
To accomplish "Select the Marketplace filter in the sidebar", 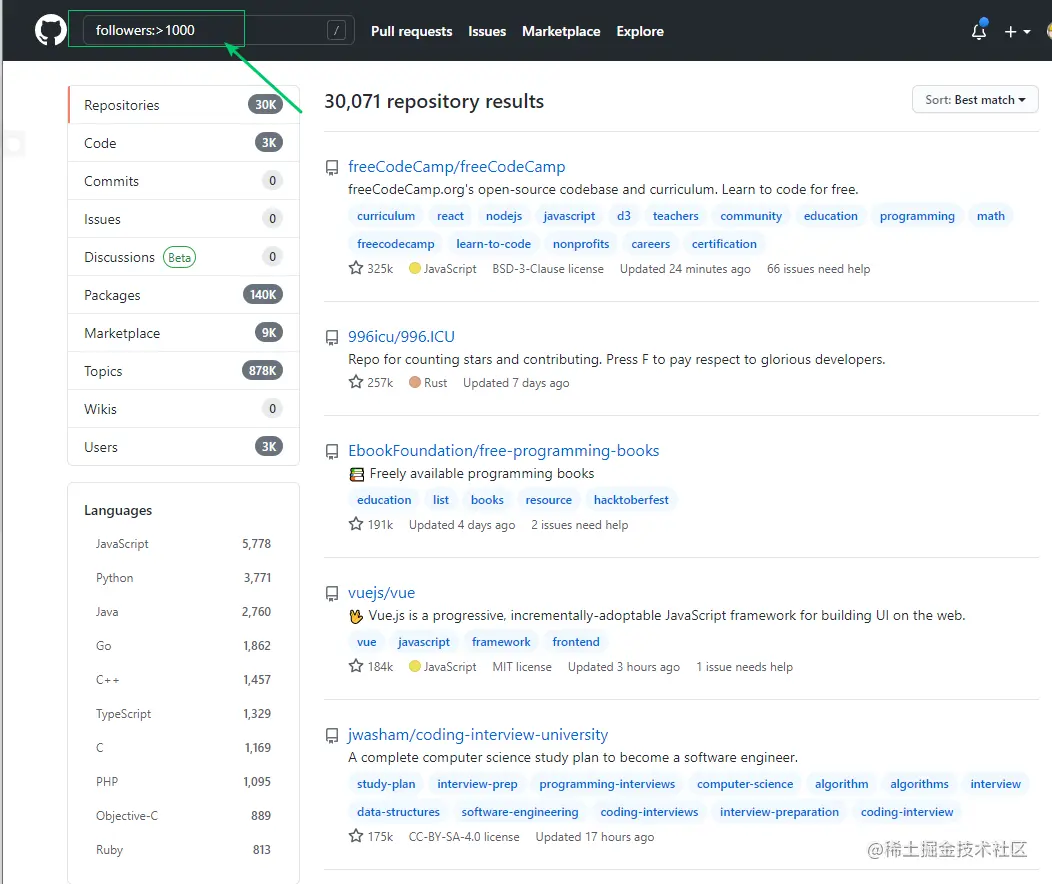I will (183, 333).
